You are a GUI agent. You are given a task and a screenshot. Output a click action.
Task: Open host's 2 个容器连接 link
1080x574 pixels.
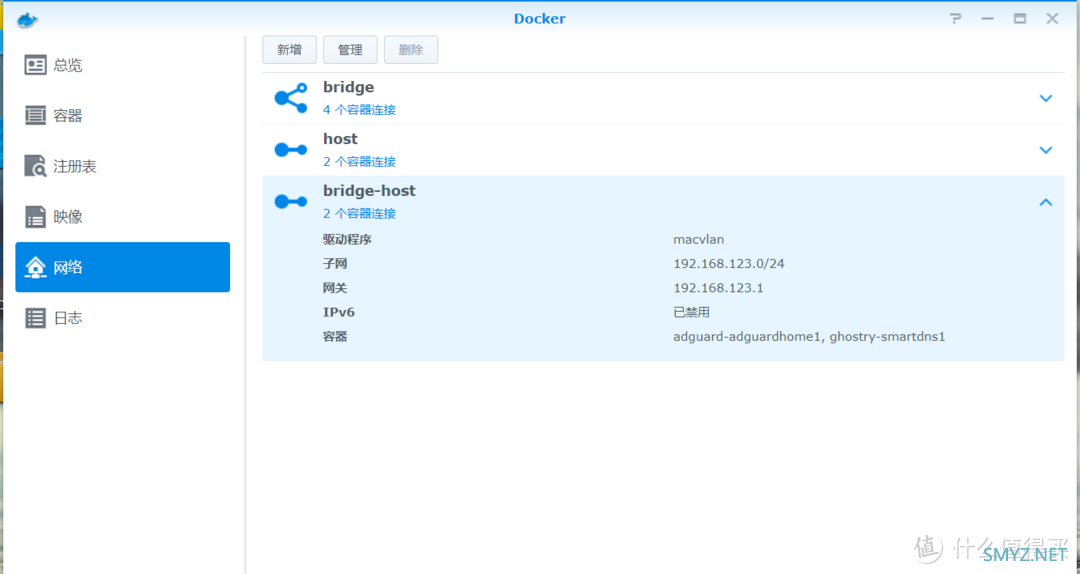[x=360, y=161]
